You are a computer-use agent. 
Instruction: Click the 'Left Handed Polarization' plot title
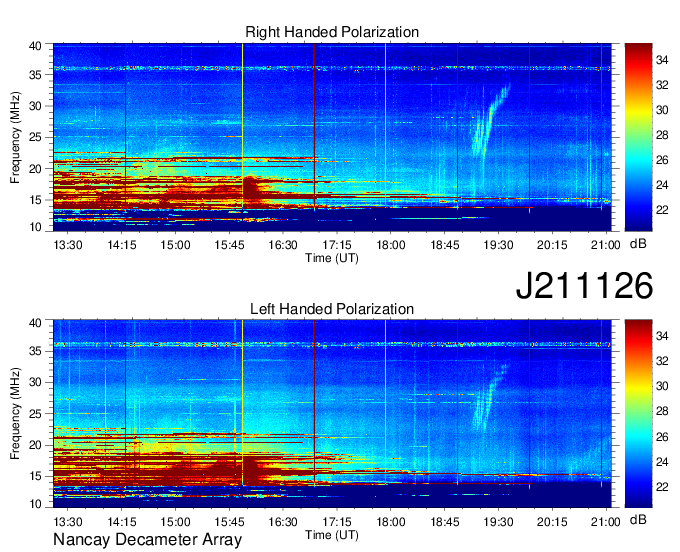pyautogui.click(x=332, y=309)
